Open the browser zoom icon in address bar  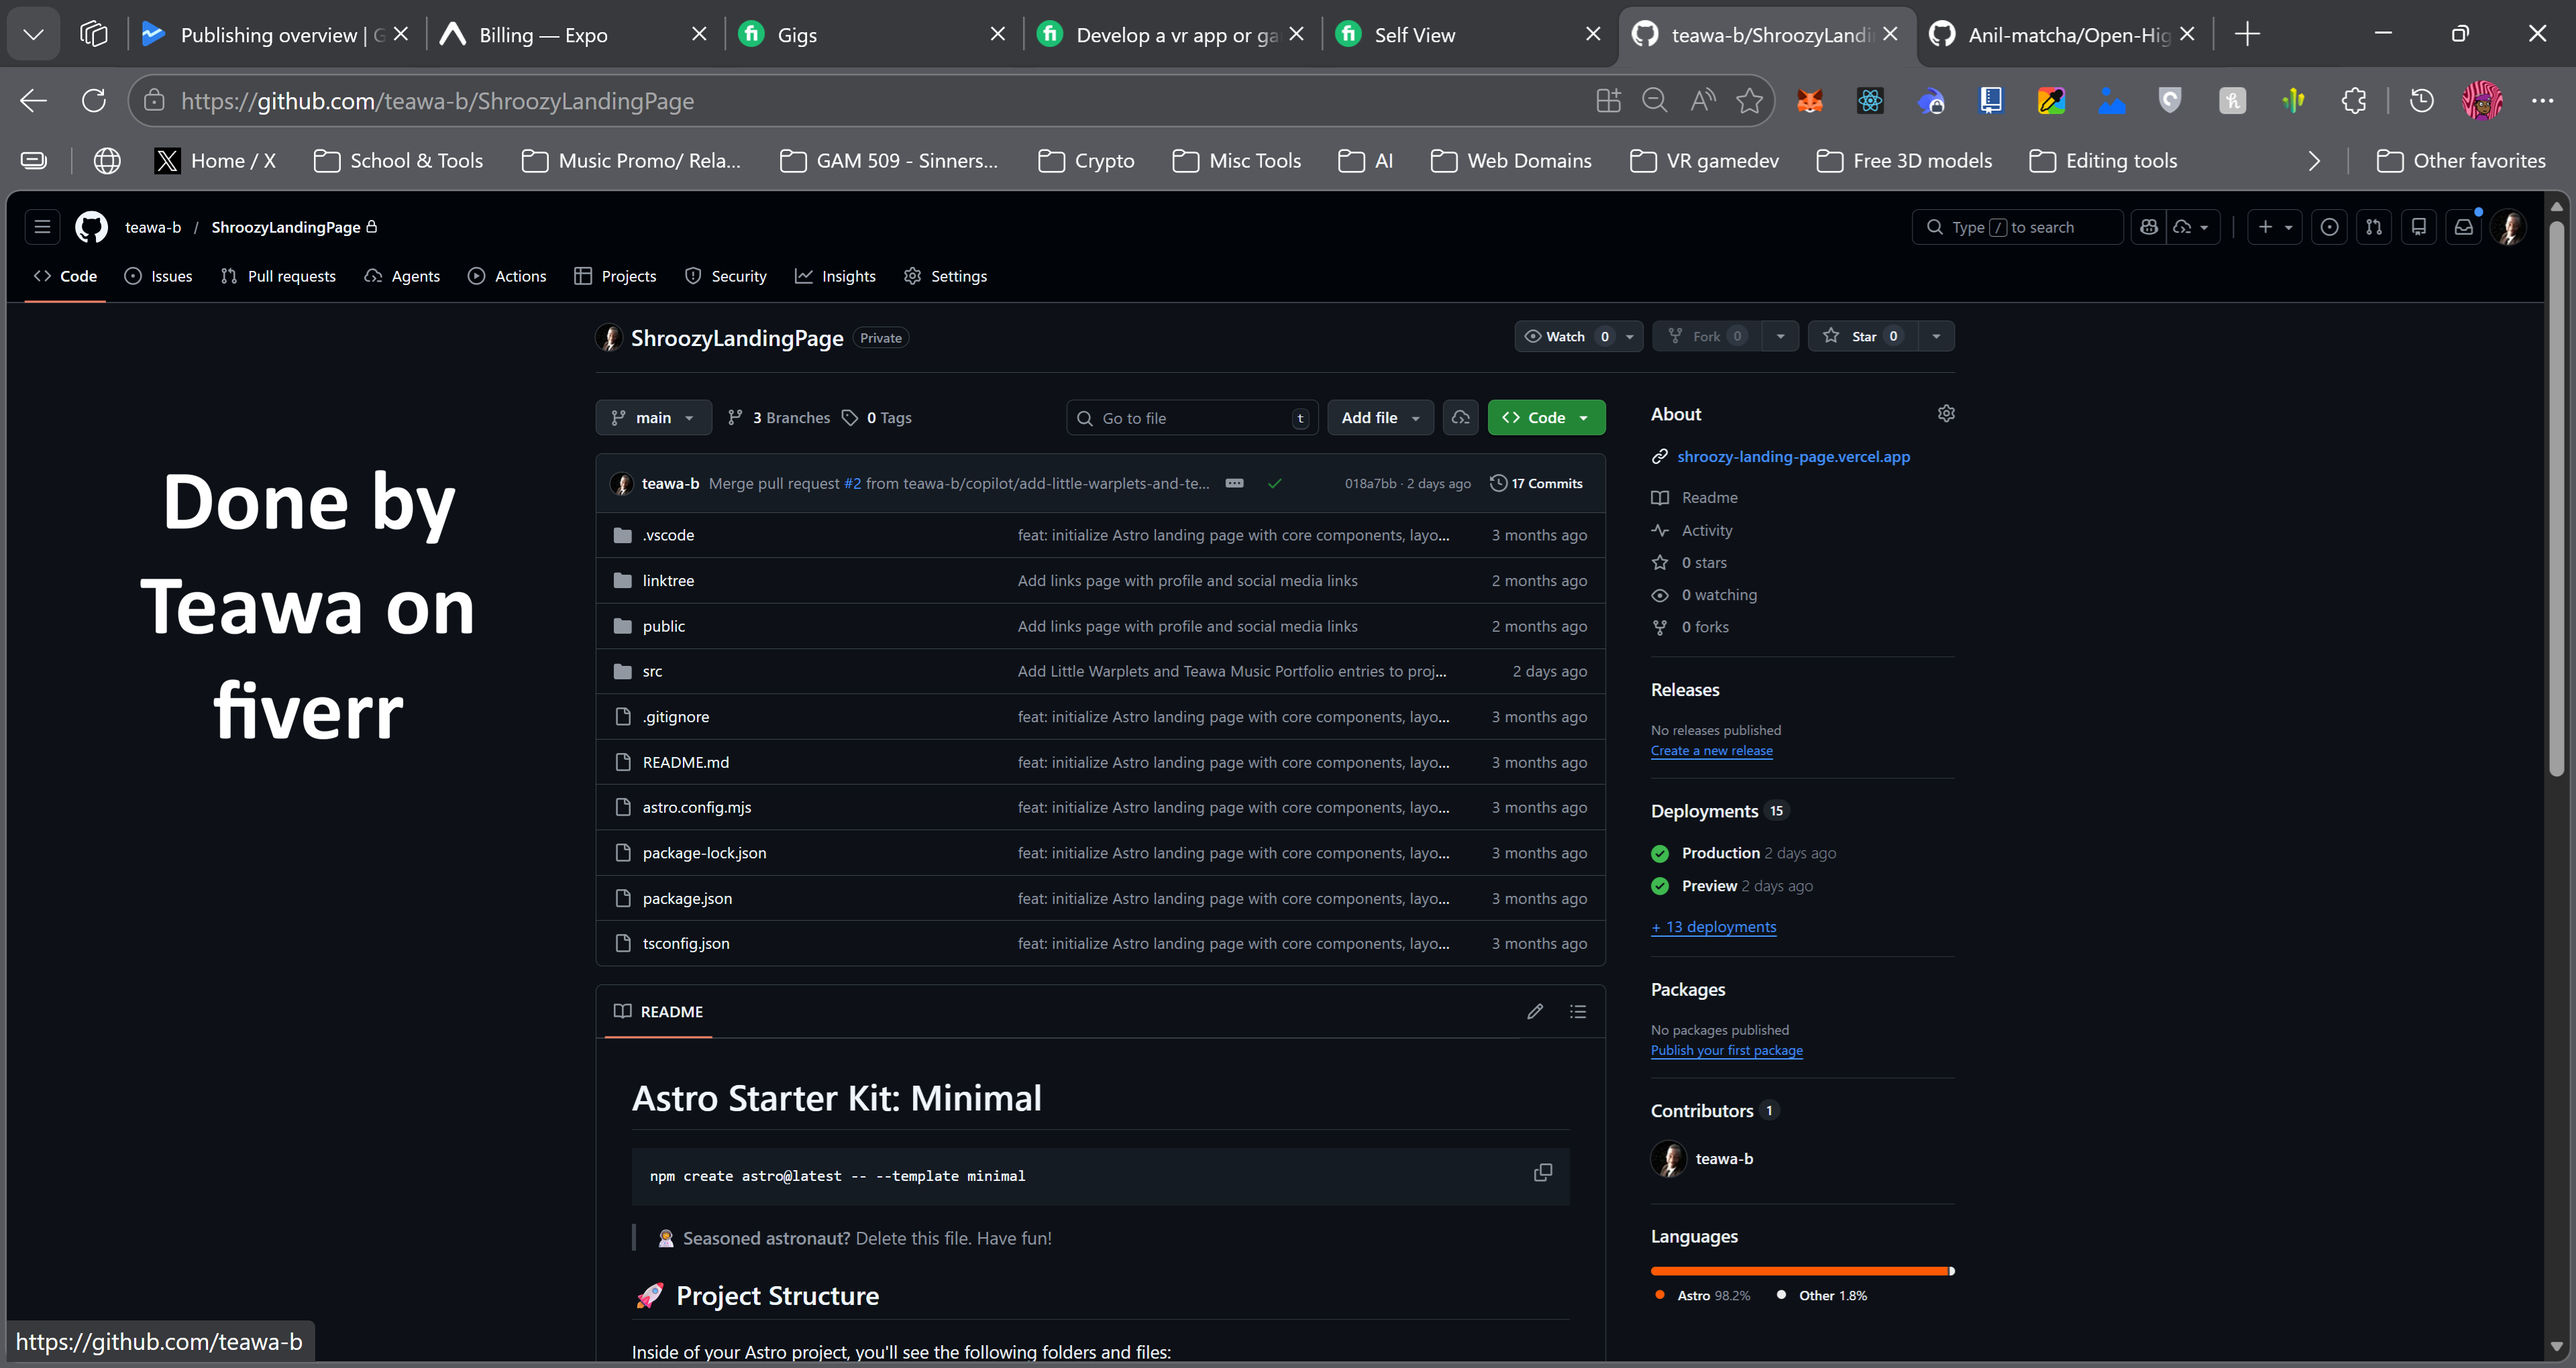point(1655,100)
